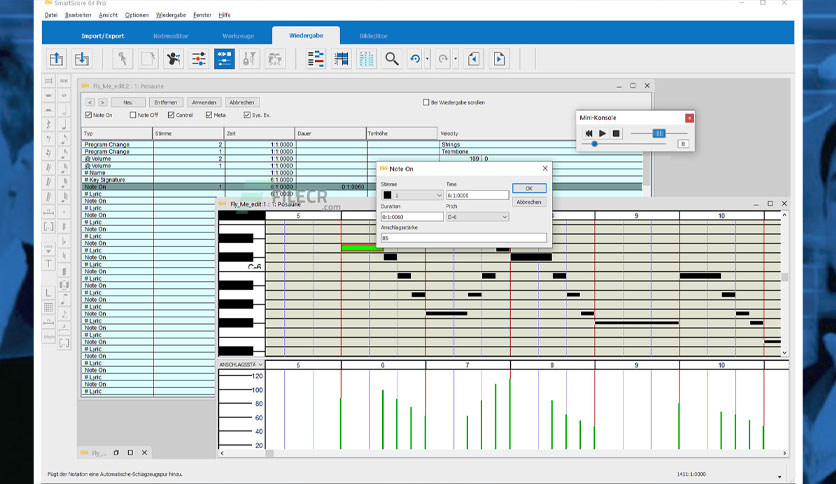Image resolution: width=836 pixels, height=484 pixels.
Task: Click the download/import arrow toolbar icon
Action: (82, 59)
